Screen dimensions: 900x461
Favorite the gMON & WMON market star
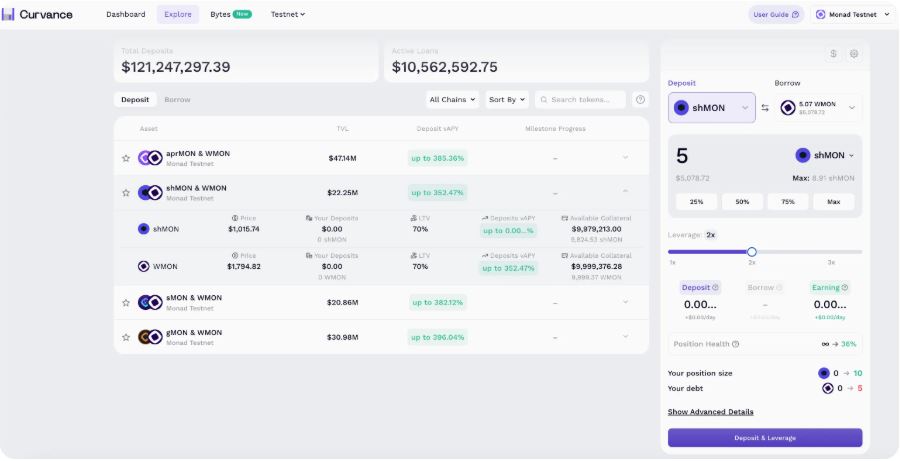pos(126,337)
